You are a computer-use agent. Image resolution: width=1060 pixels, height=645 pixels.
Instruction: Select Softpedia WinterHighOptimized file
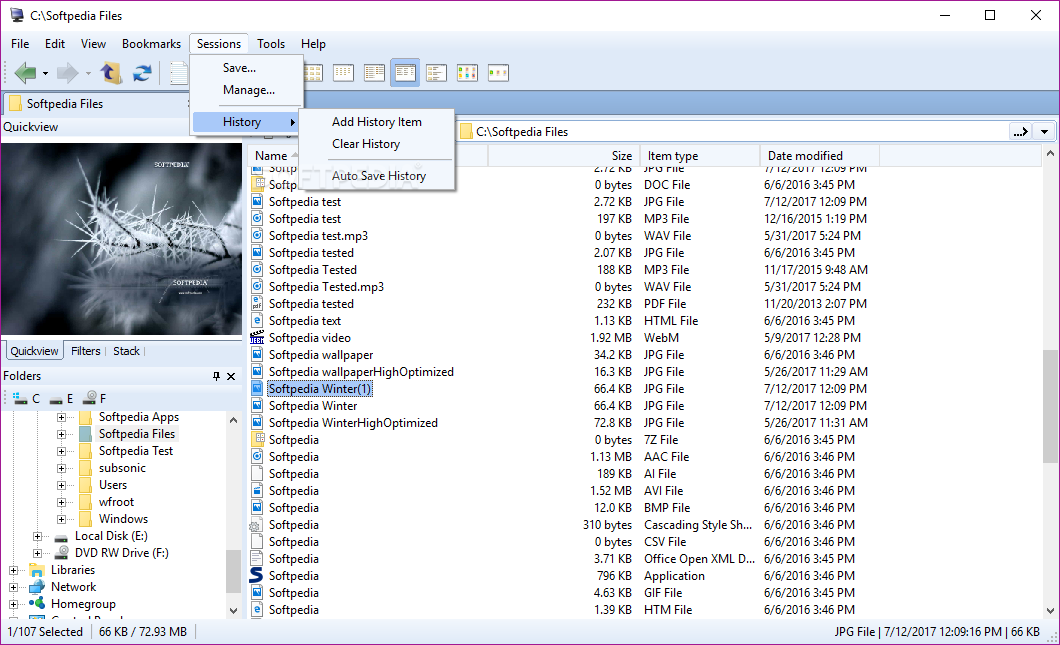(x=354, y=423)
